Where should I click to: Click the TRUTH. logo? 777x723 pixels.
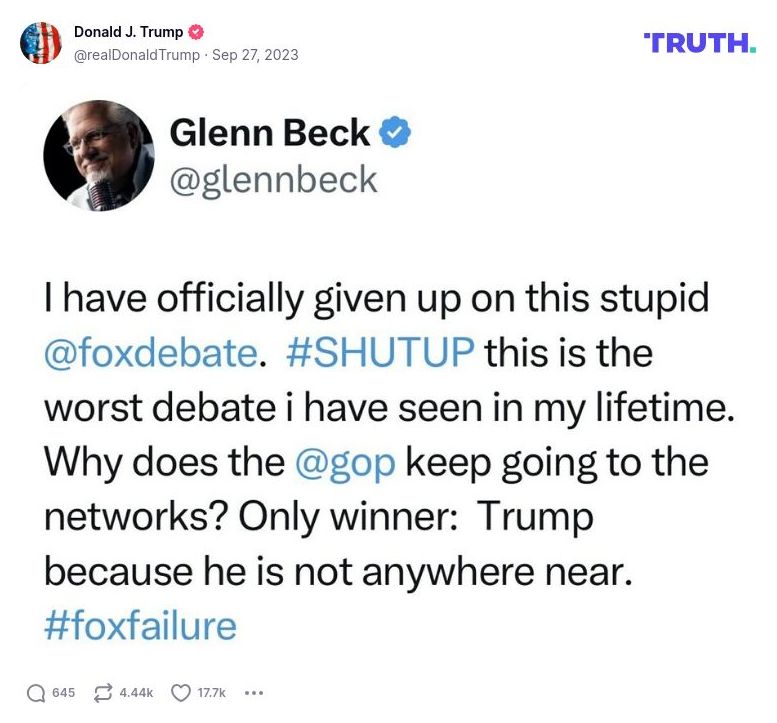700,43
